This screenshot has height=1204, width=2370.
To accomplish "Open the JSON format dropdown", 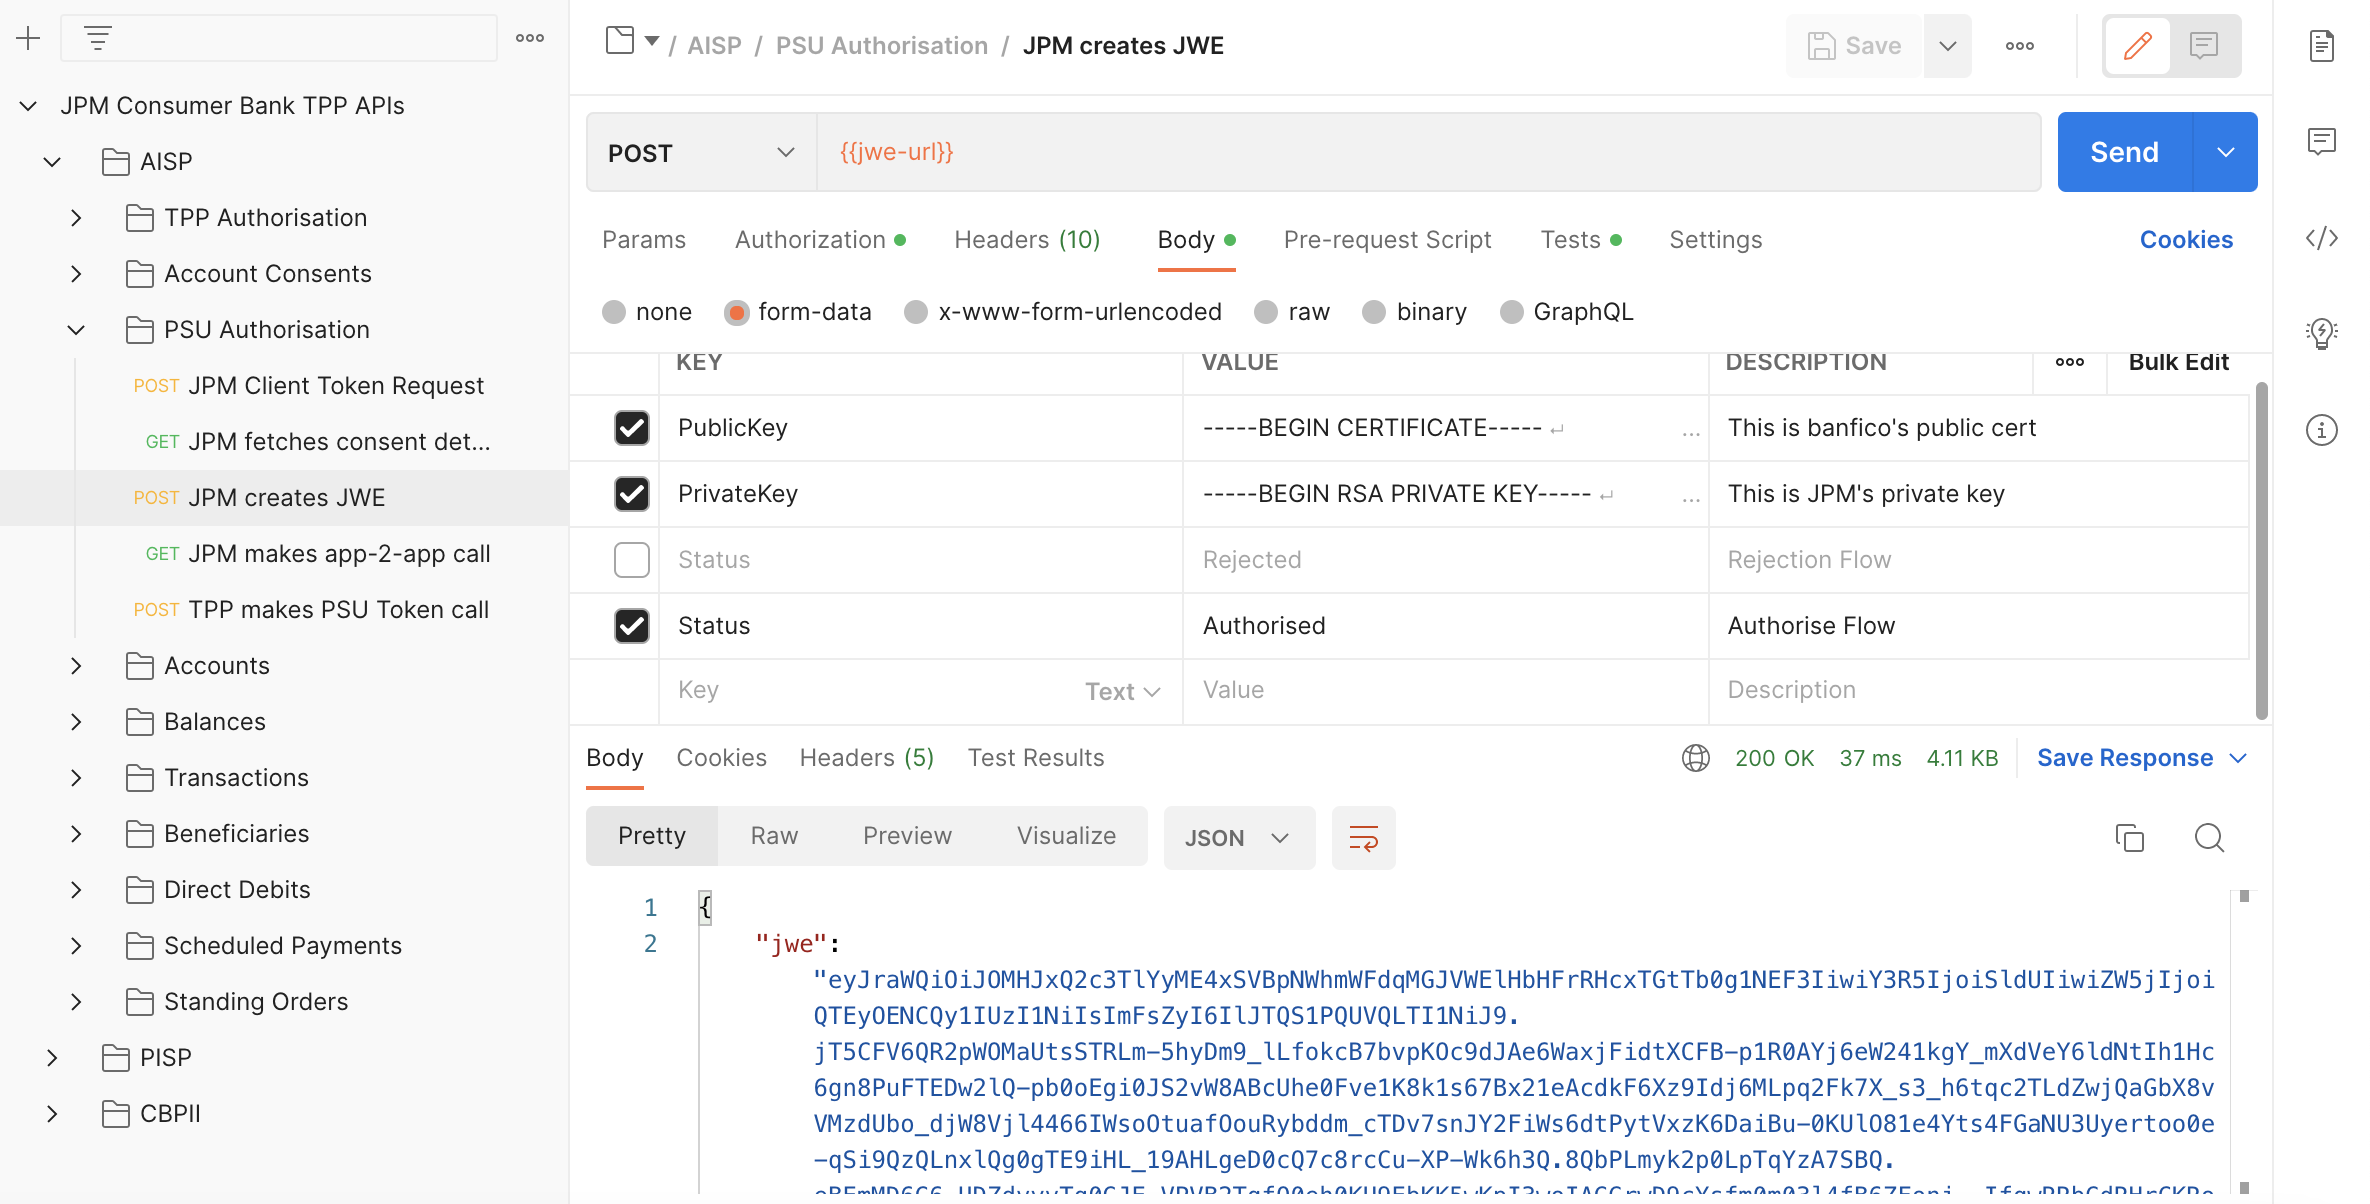I will coord(1238,838).
